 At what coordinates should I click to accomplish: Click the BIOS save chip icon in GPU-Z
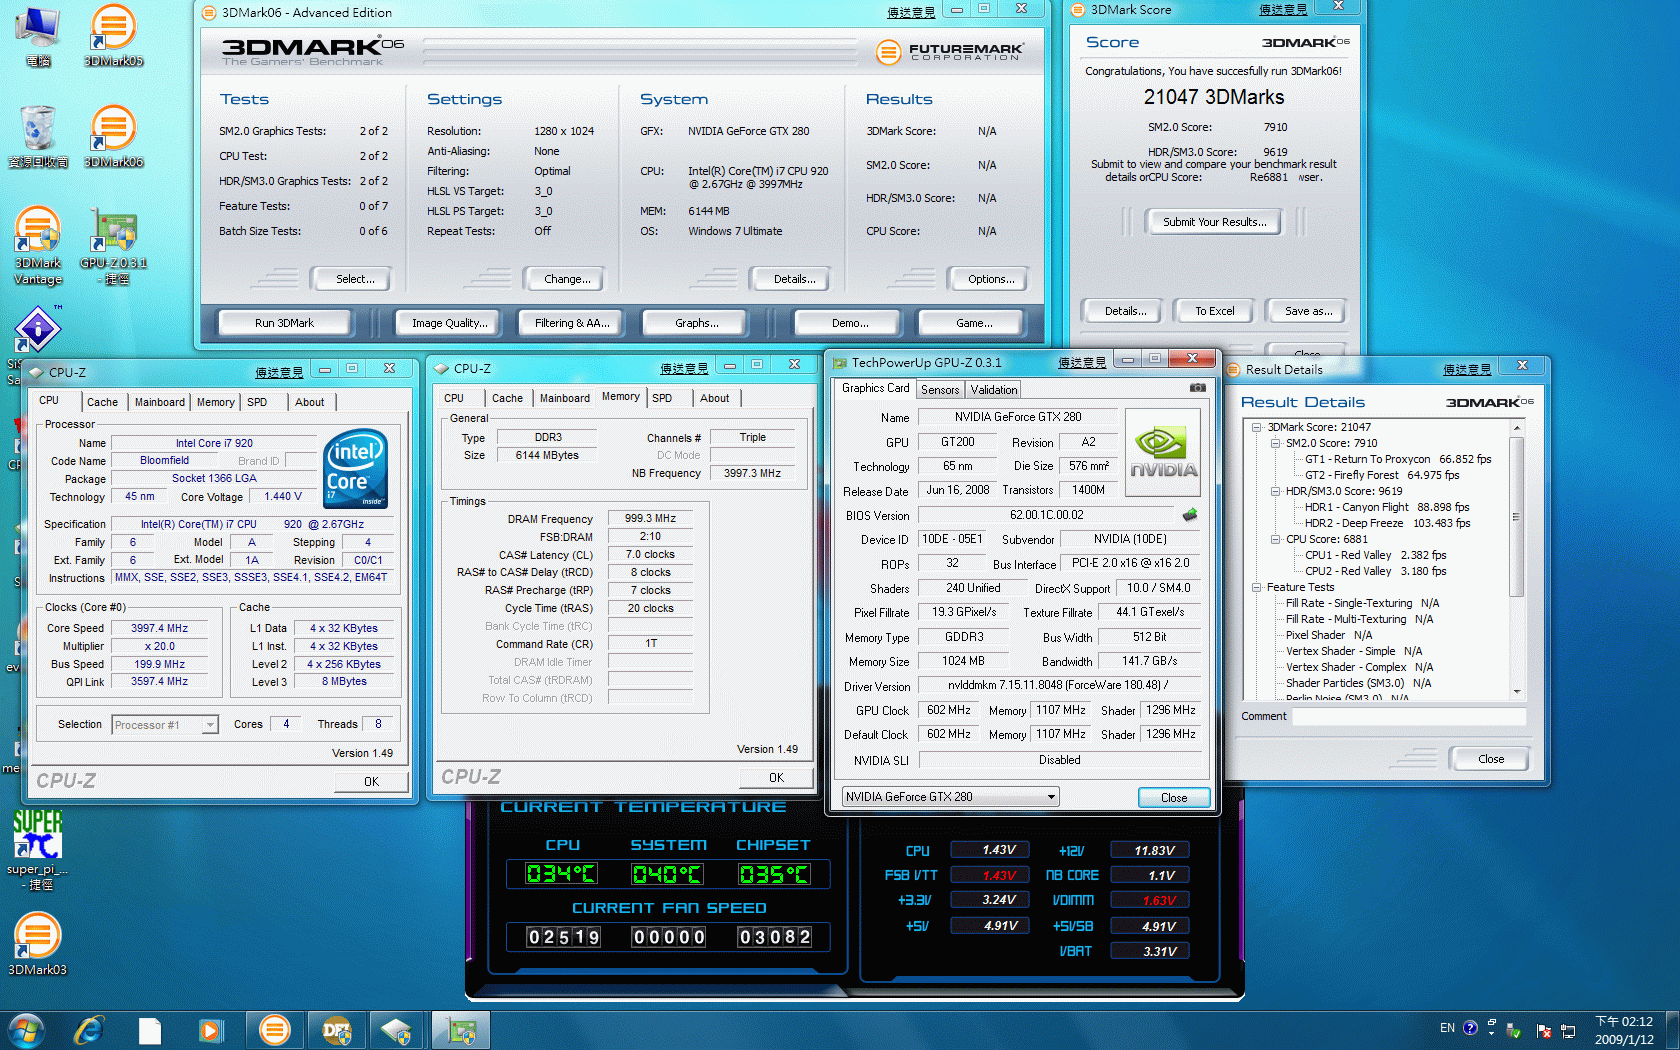(x=1189, y=515)
